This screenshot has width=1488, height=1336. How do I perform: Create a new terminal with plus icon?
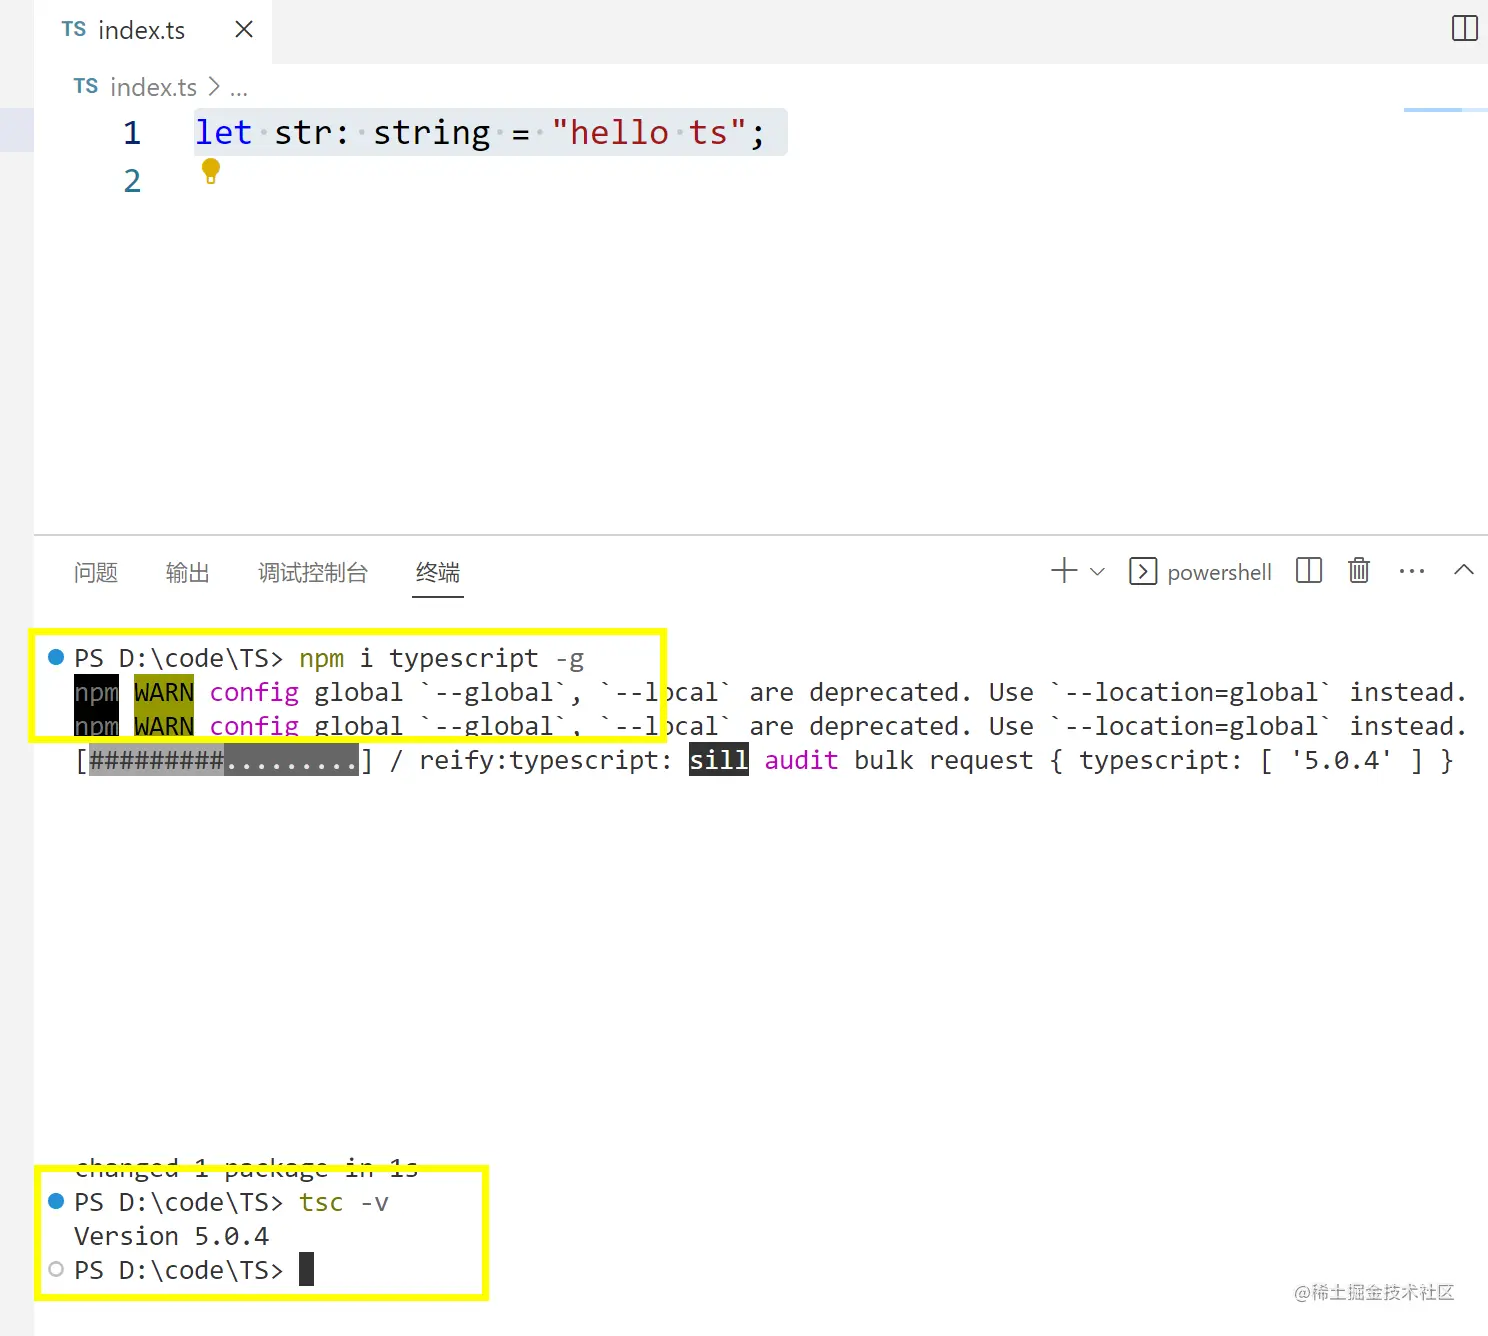pos(1064,571)
